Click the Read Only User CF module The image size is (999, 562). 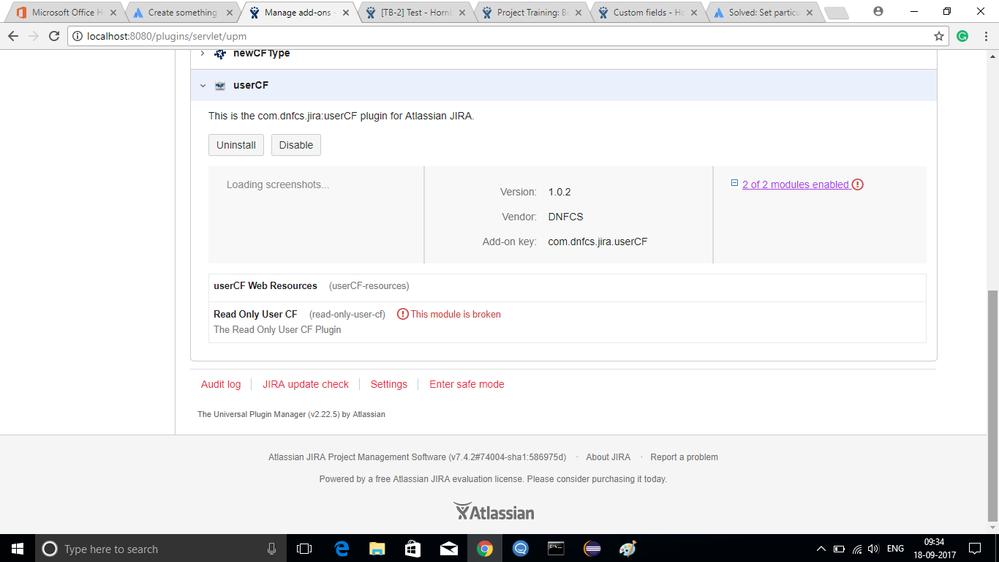(x=255, y=314)
